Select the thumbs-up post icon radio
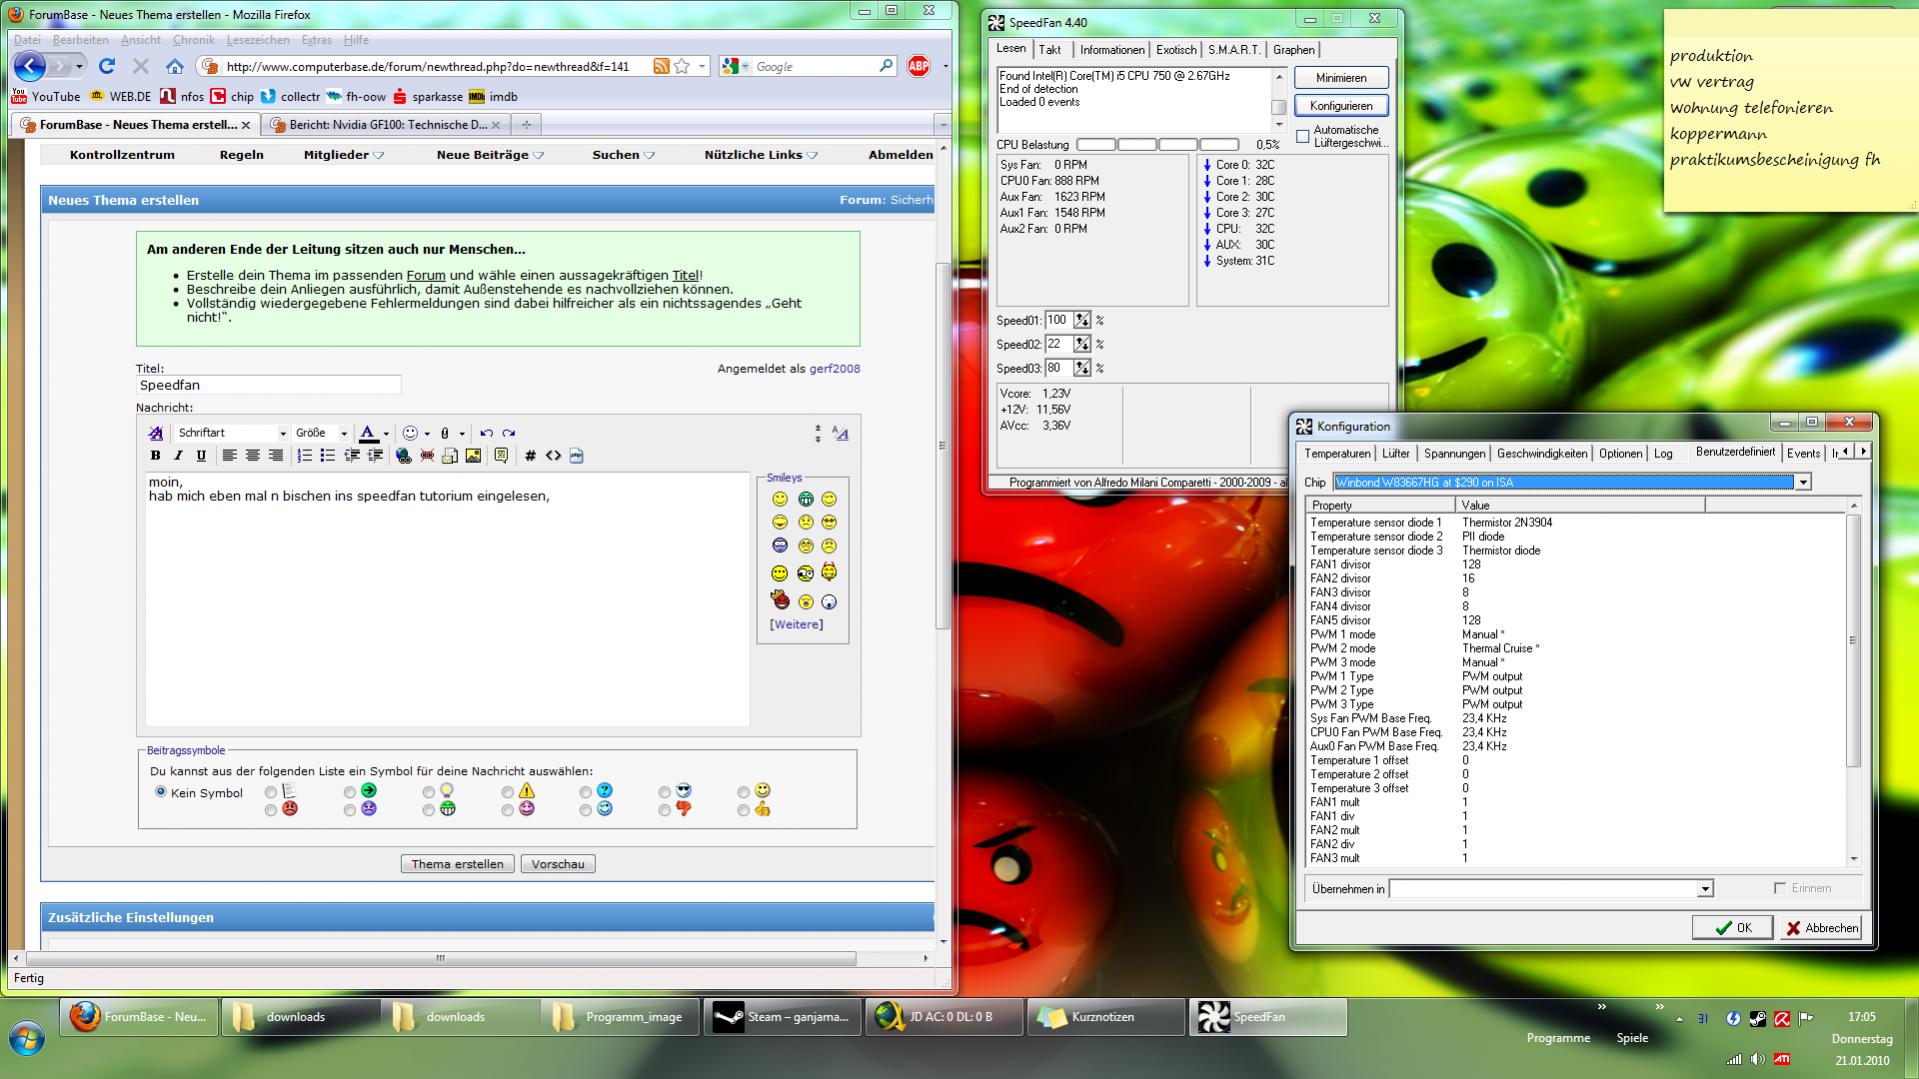 click(x=744, y=810)
